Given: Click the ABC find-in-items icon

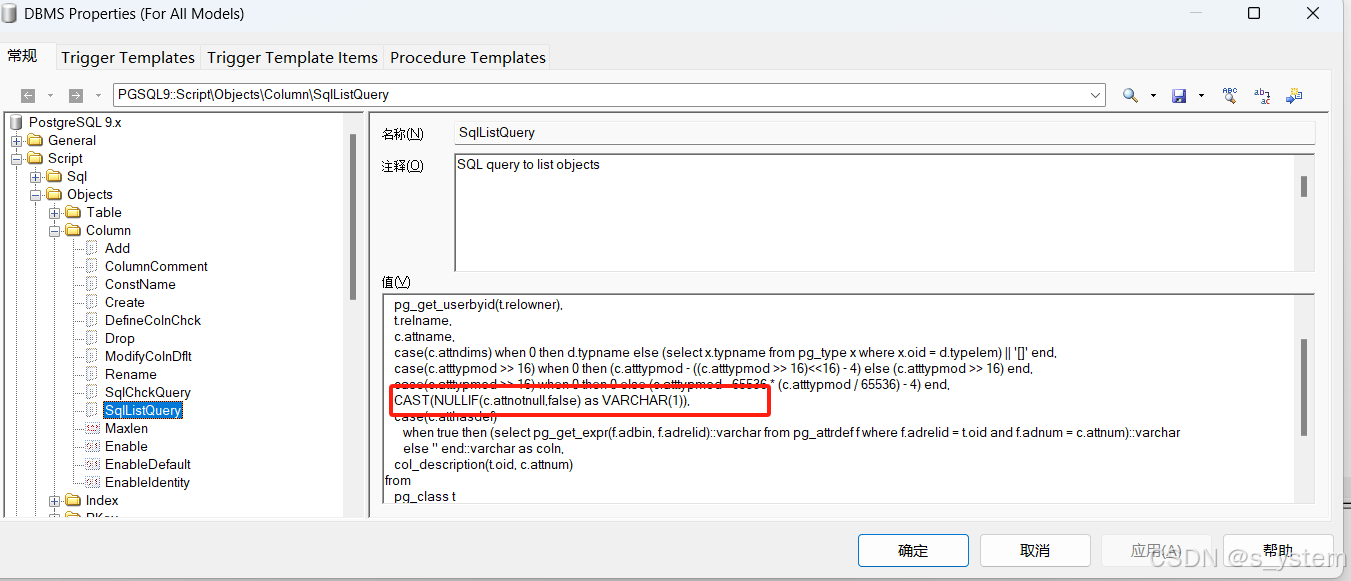Looking at the screenshot, I should 1230,95.
